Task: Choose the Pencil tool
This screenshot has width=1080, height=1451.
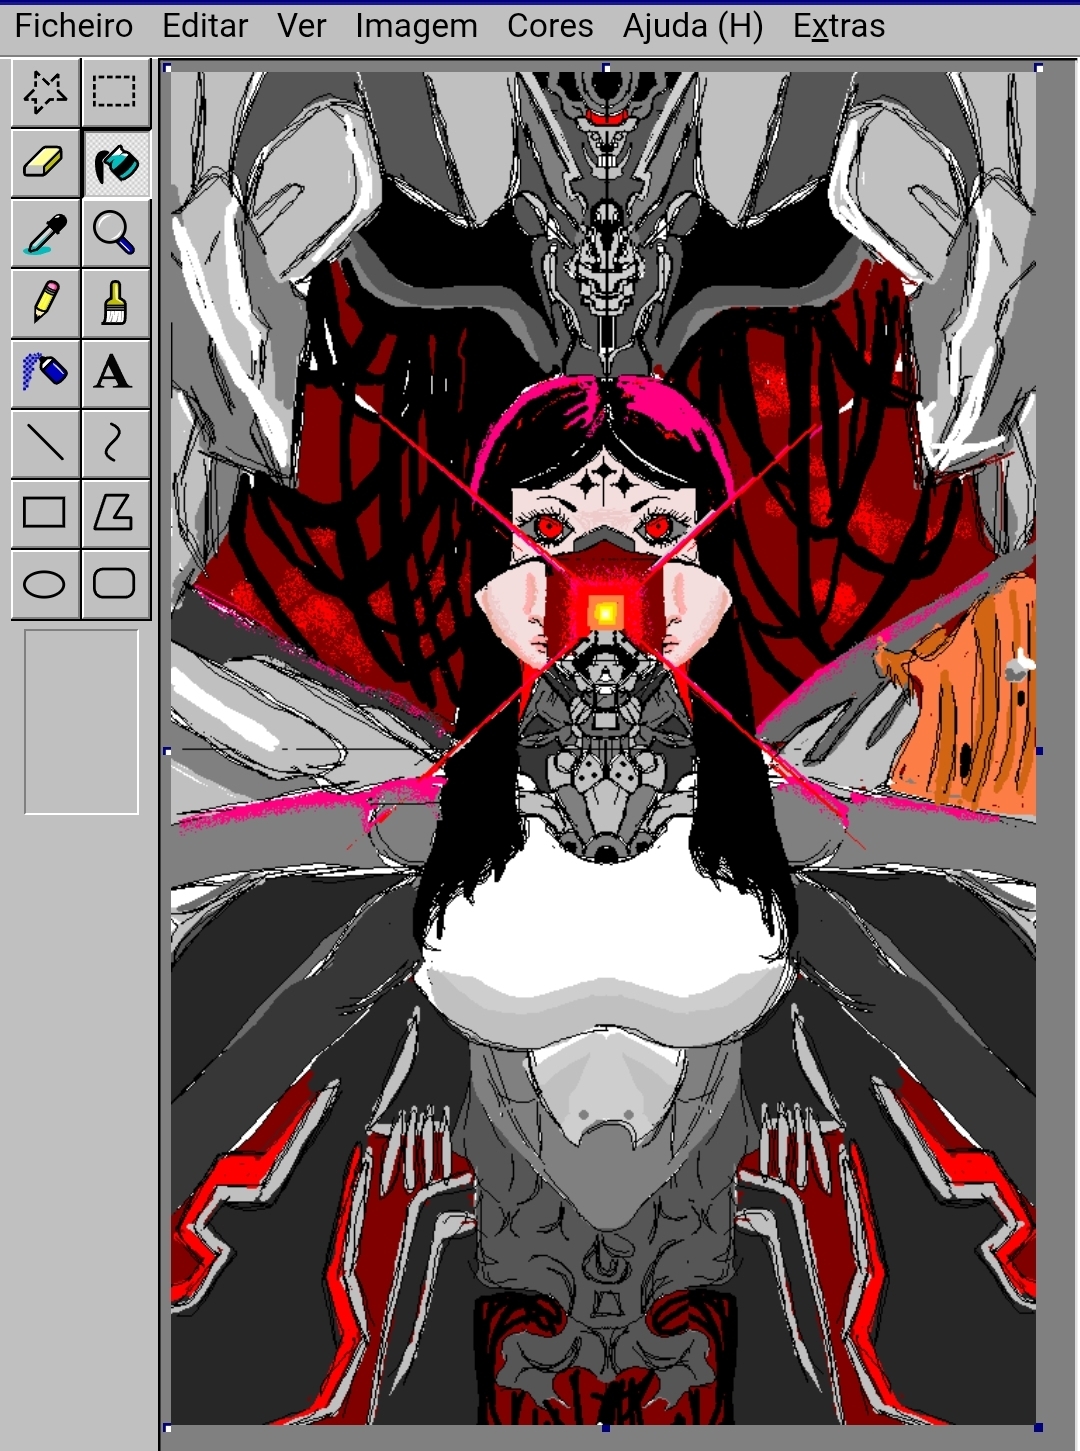Action: (45, 302)
